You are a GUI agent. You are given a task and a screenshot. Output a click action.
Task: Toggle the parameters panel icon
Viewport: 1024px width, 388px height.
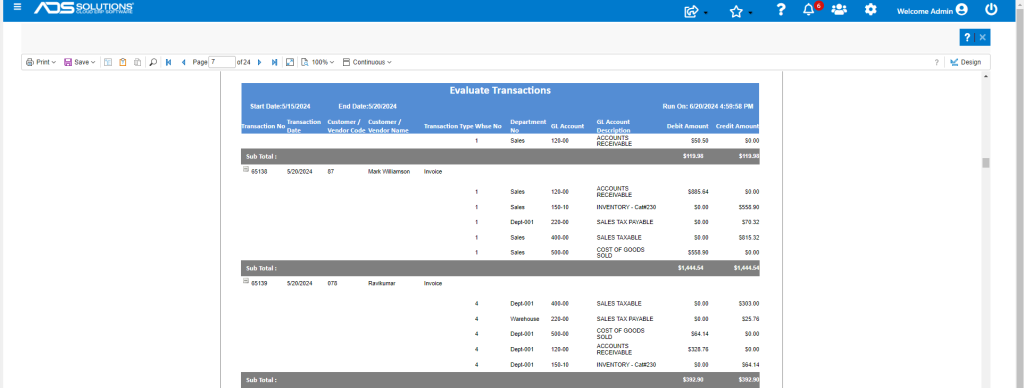(x=108, y=62)
